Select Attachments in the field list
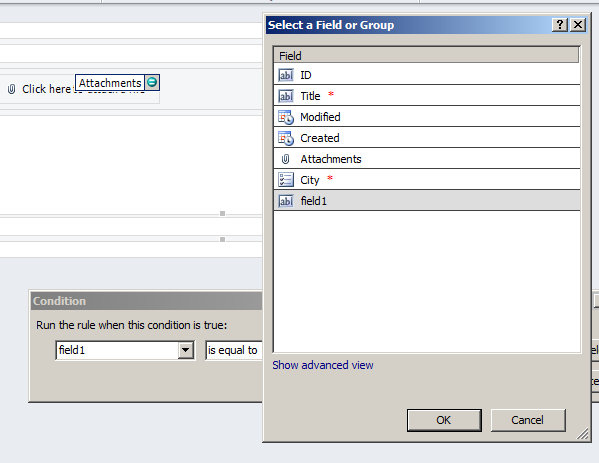Viewport: 599px width, 463px height. click(427, 159)
